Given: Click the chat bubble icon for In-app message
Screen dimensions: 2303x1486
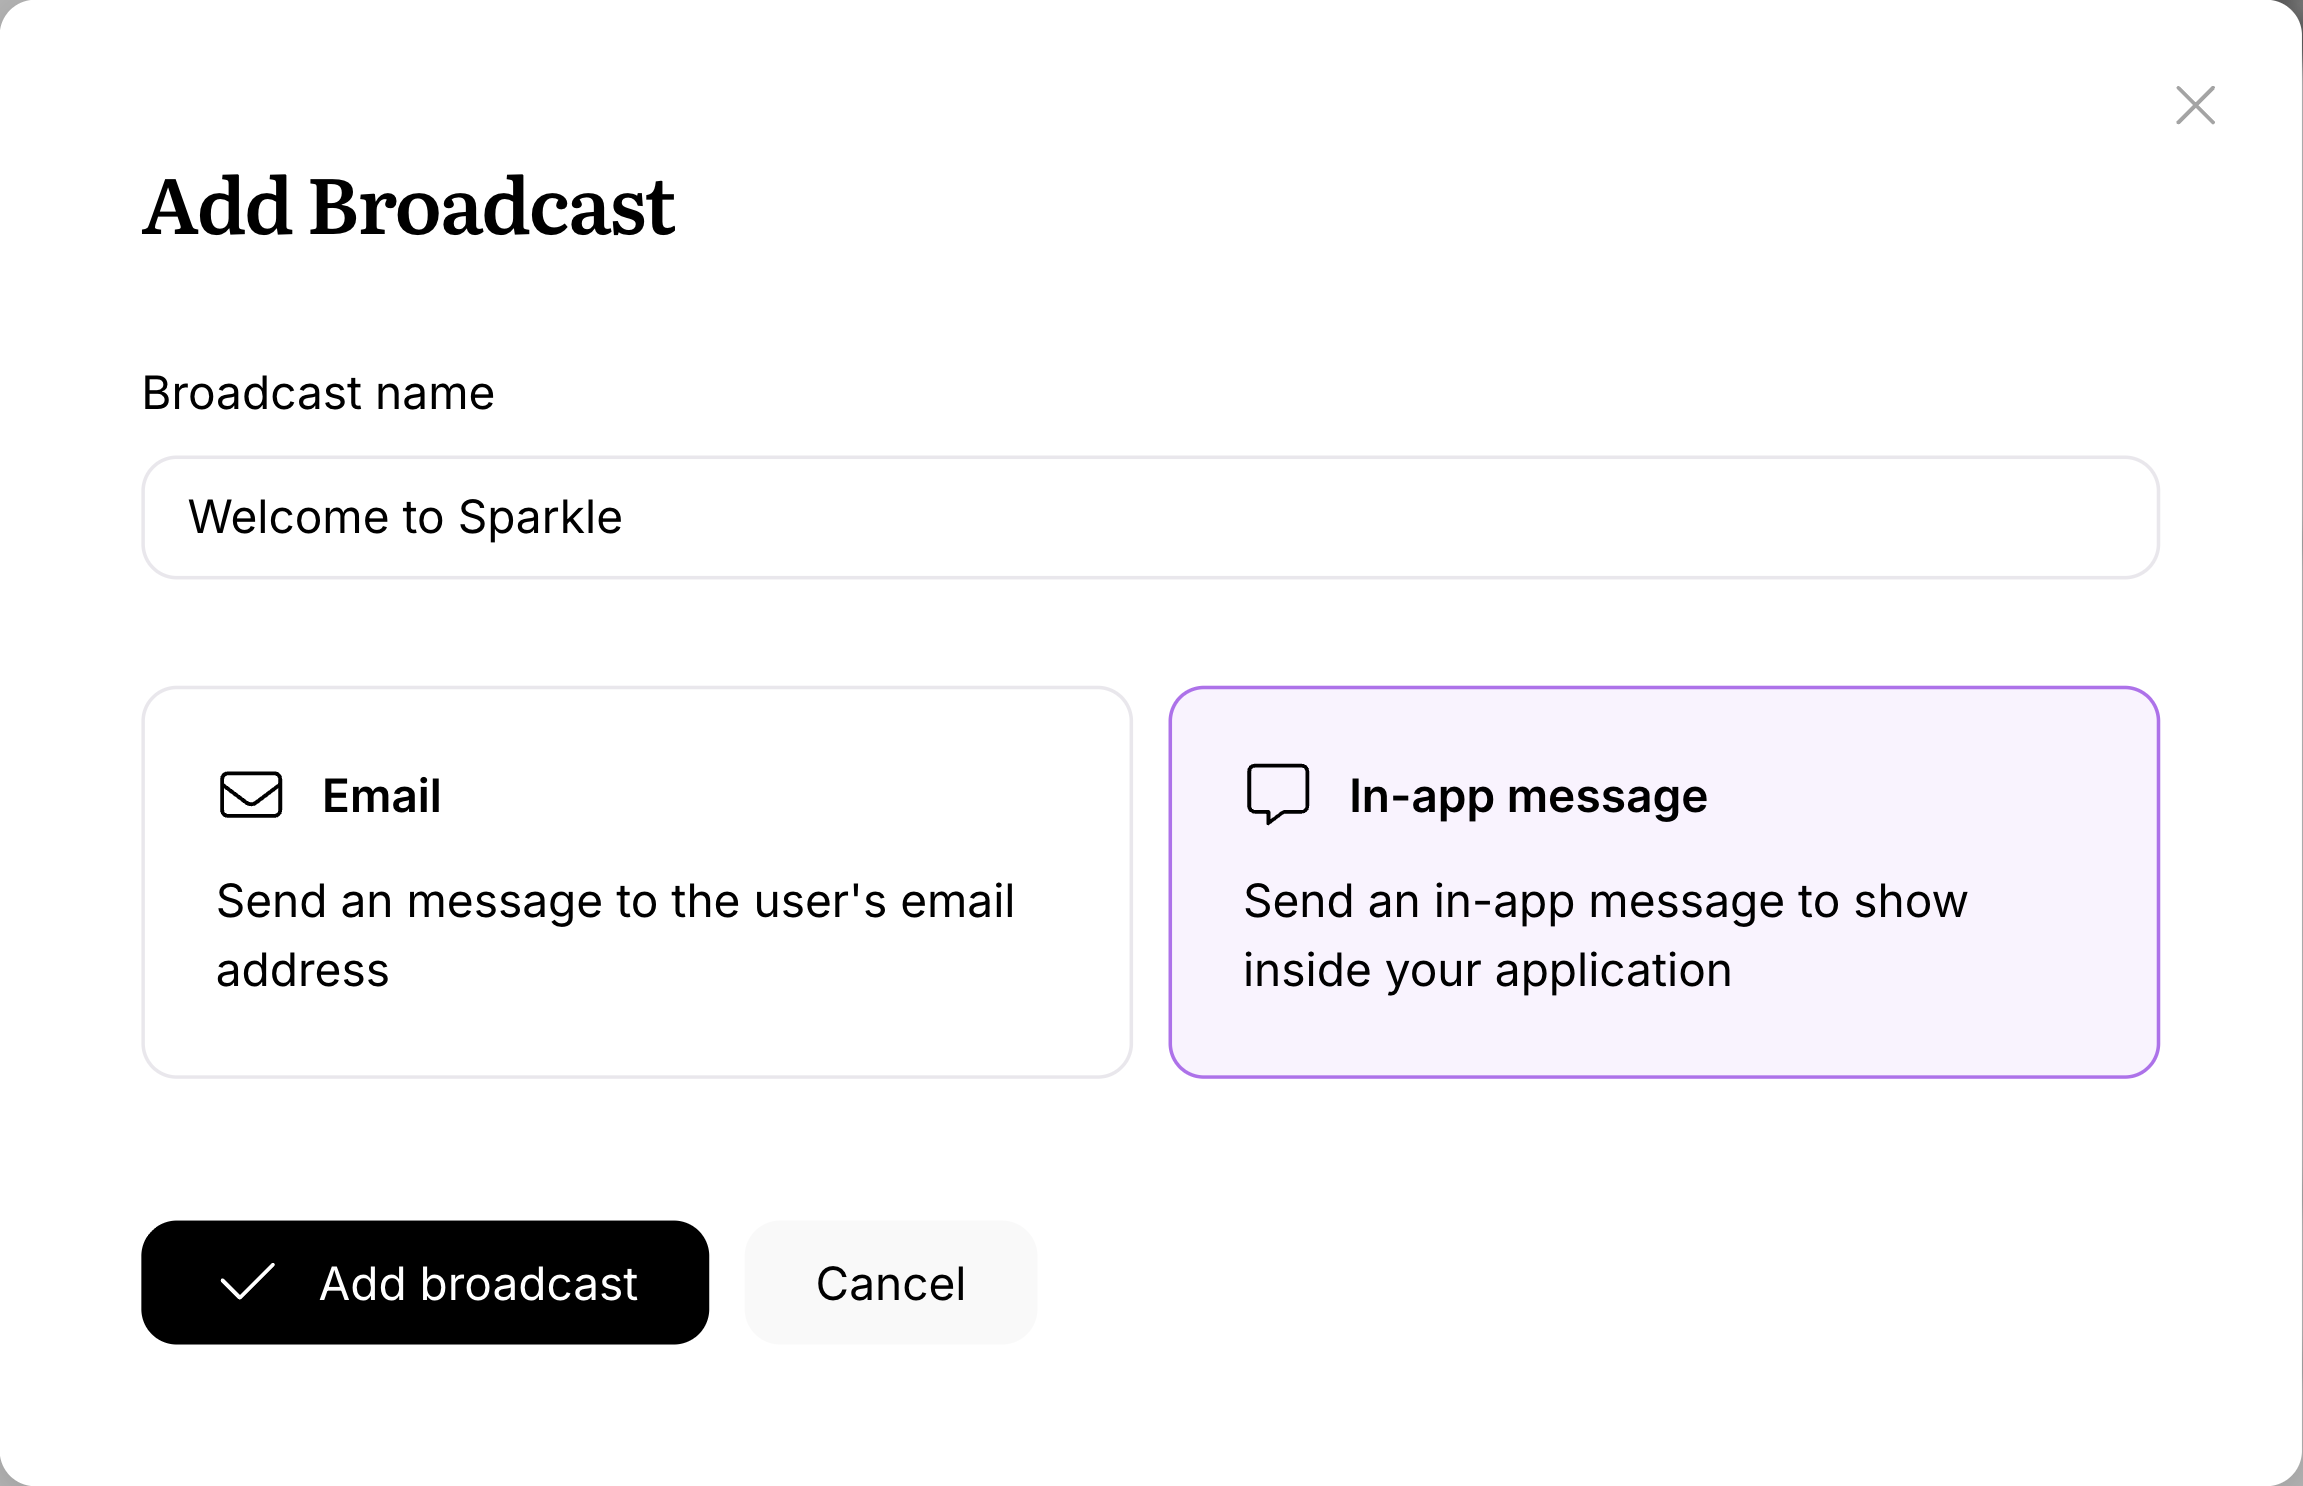Looking at the screenshot, I should [1277, 793].
